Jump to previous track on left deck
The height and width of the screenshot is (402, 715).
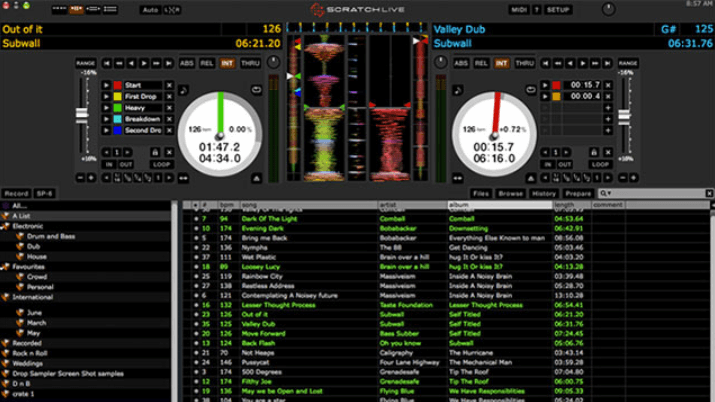tap(107, 63)
